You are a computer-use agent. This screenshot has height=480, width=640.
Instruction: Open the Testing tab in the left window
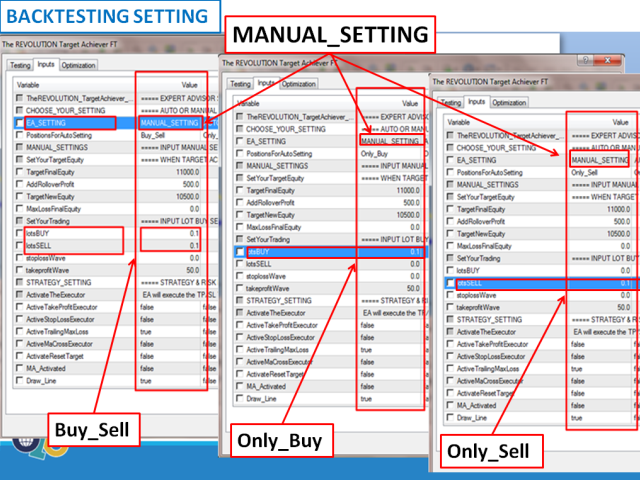pyautogui.click(x=20, y=65)
